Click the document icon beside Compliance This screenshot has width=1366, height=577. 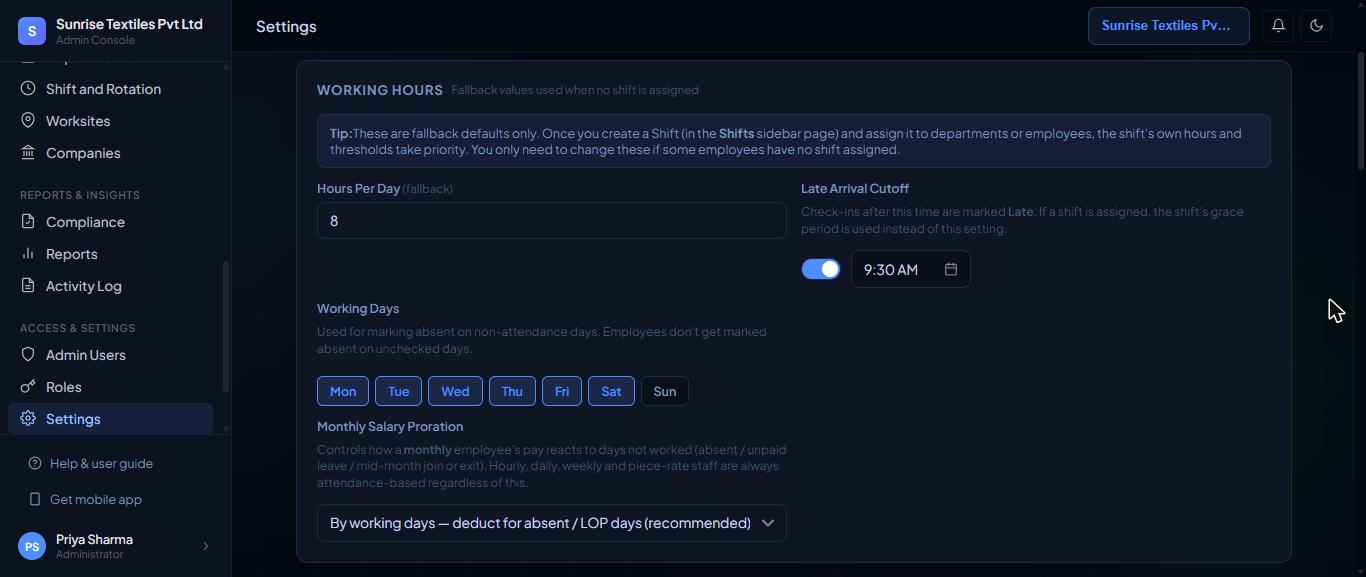(x=28, y=222)
